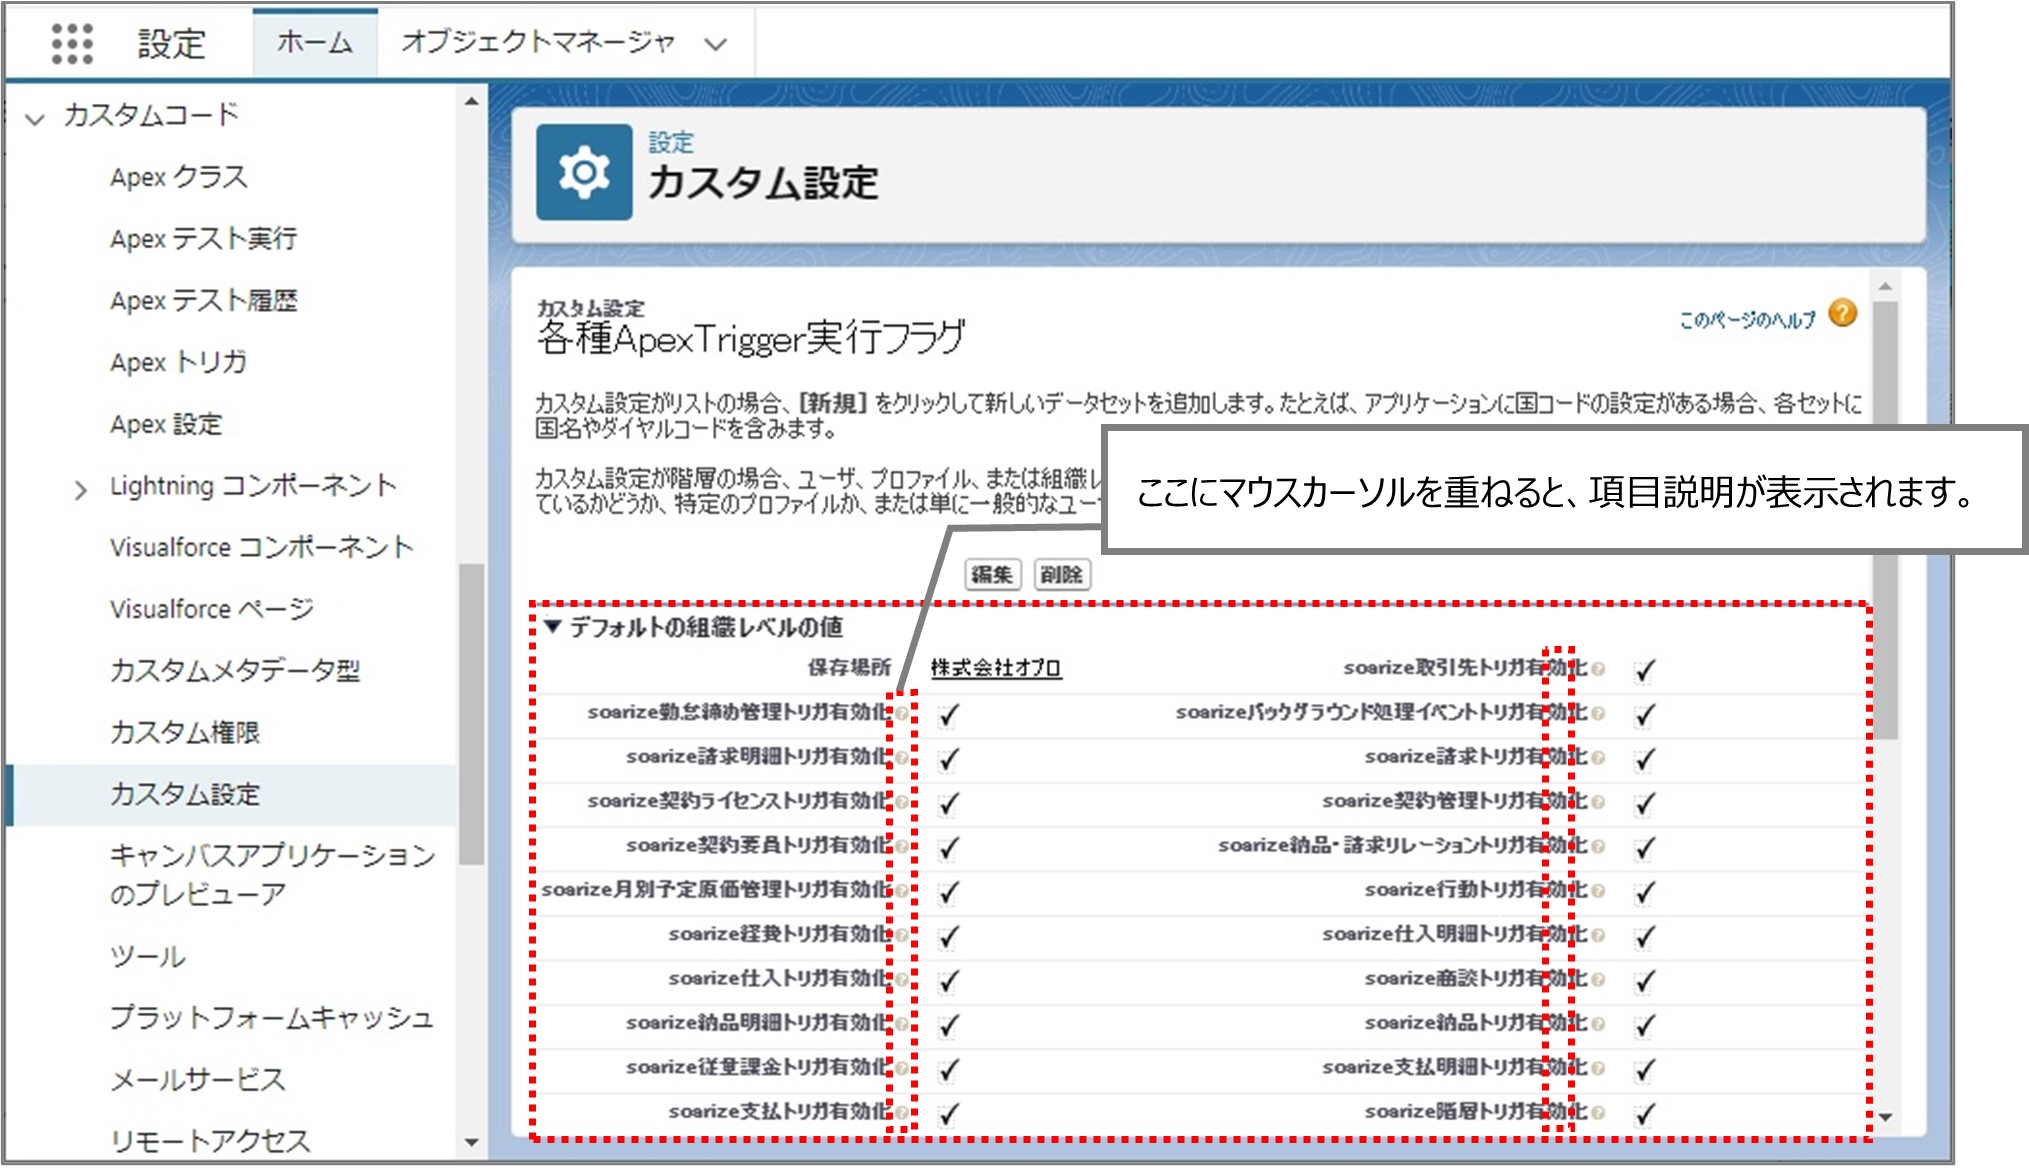
Task: Click help icon beside soarizeバックグラウンド処理イベントトリガ有効化
Action: point(1598,713)
